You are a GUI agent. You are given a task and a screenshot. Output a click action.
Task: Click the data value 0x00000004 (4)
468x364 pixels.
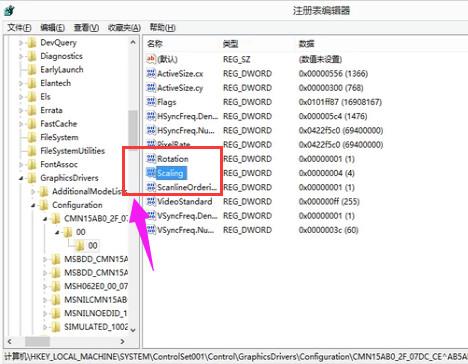click(x=327, y=173)
